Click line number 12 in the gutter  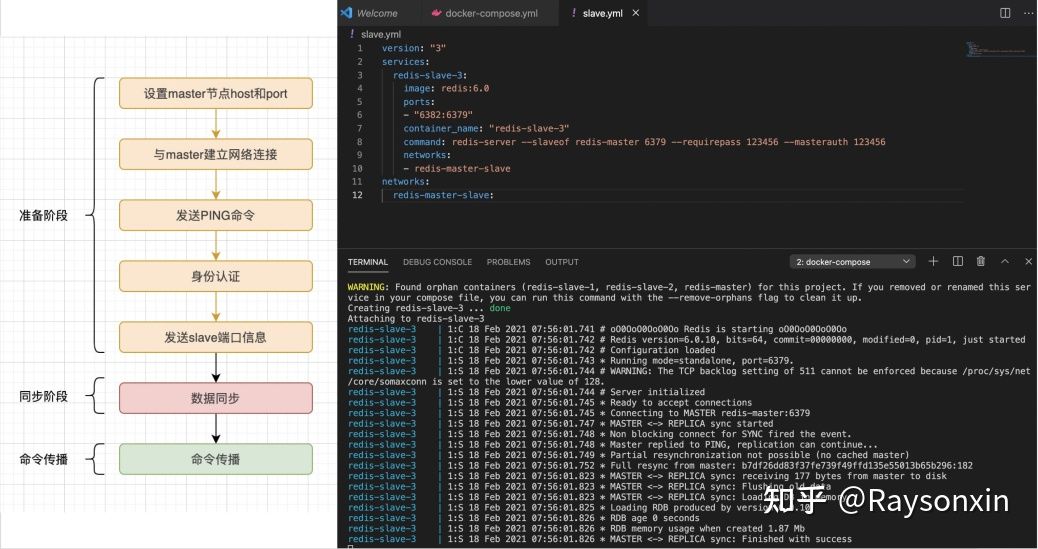click(357, 195)
